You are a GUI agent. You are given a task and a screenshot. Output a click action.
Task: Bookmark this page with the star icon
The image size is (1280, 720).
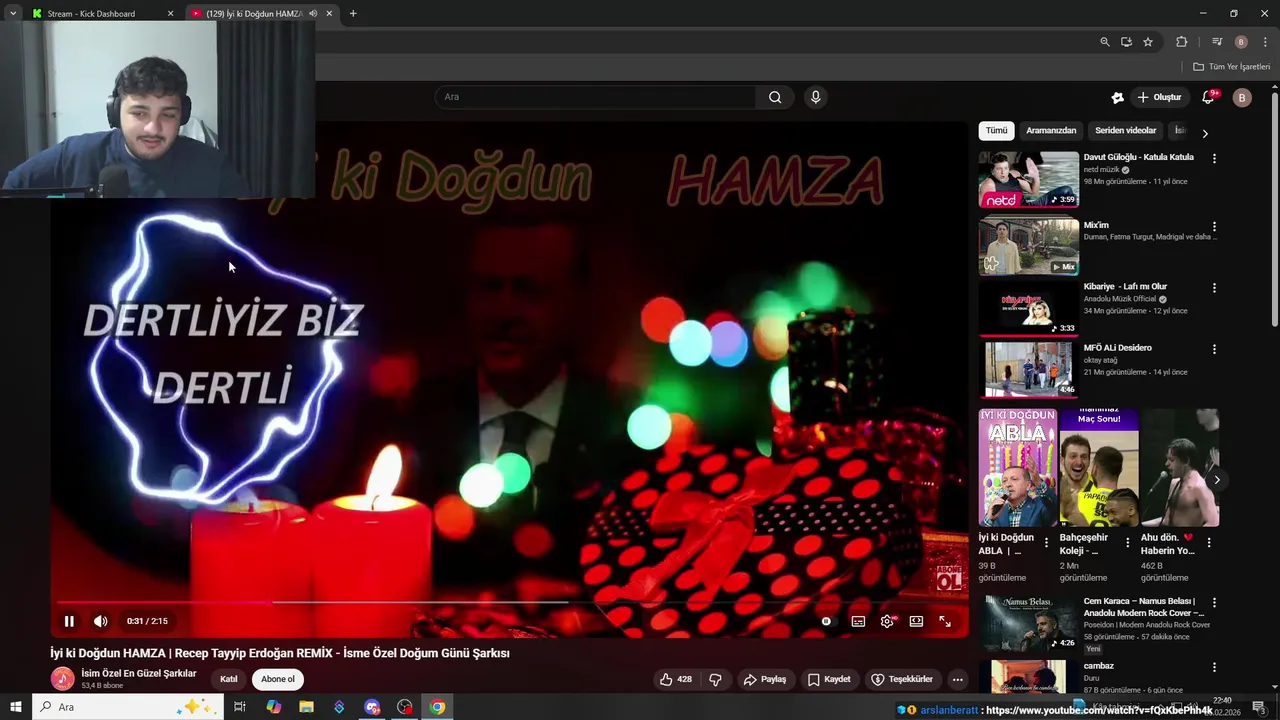[1148, 42]
